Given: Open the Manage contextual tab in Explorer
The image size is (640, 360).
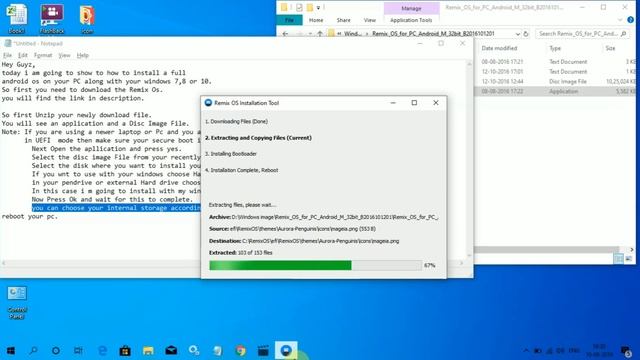Looking at the screenshot, I should (411, 8).
